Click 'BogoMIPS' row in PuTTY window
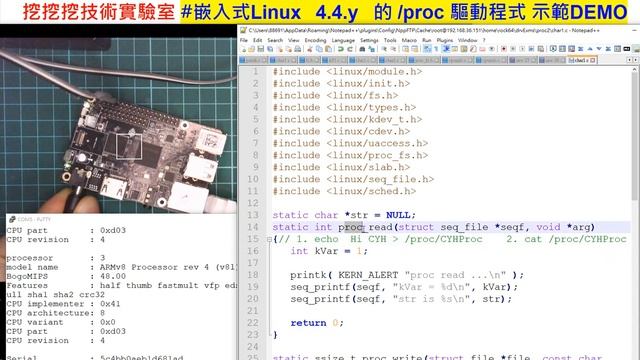This screenshot has width=640, height=360. coord(121,276)
